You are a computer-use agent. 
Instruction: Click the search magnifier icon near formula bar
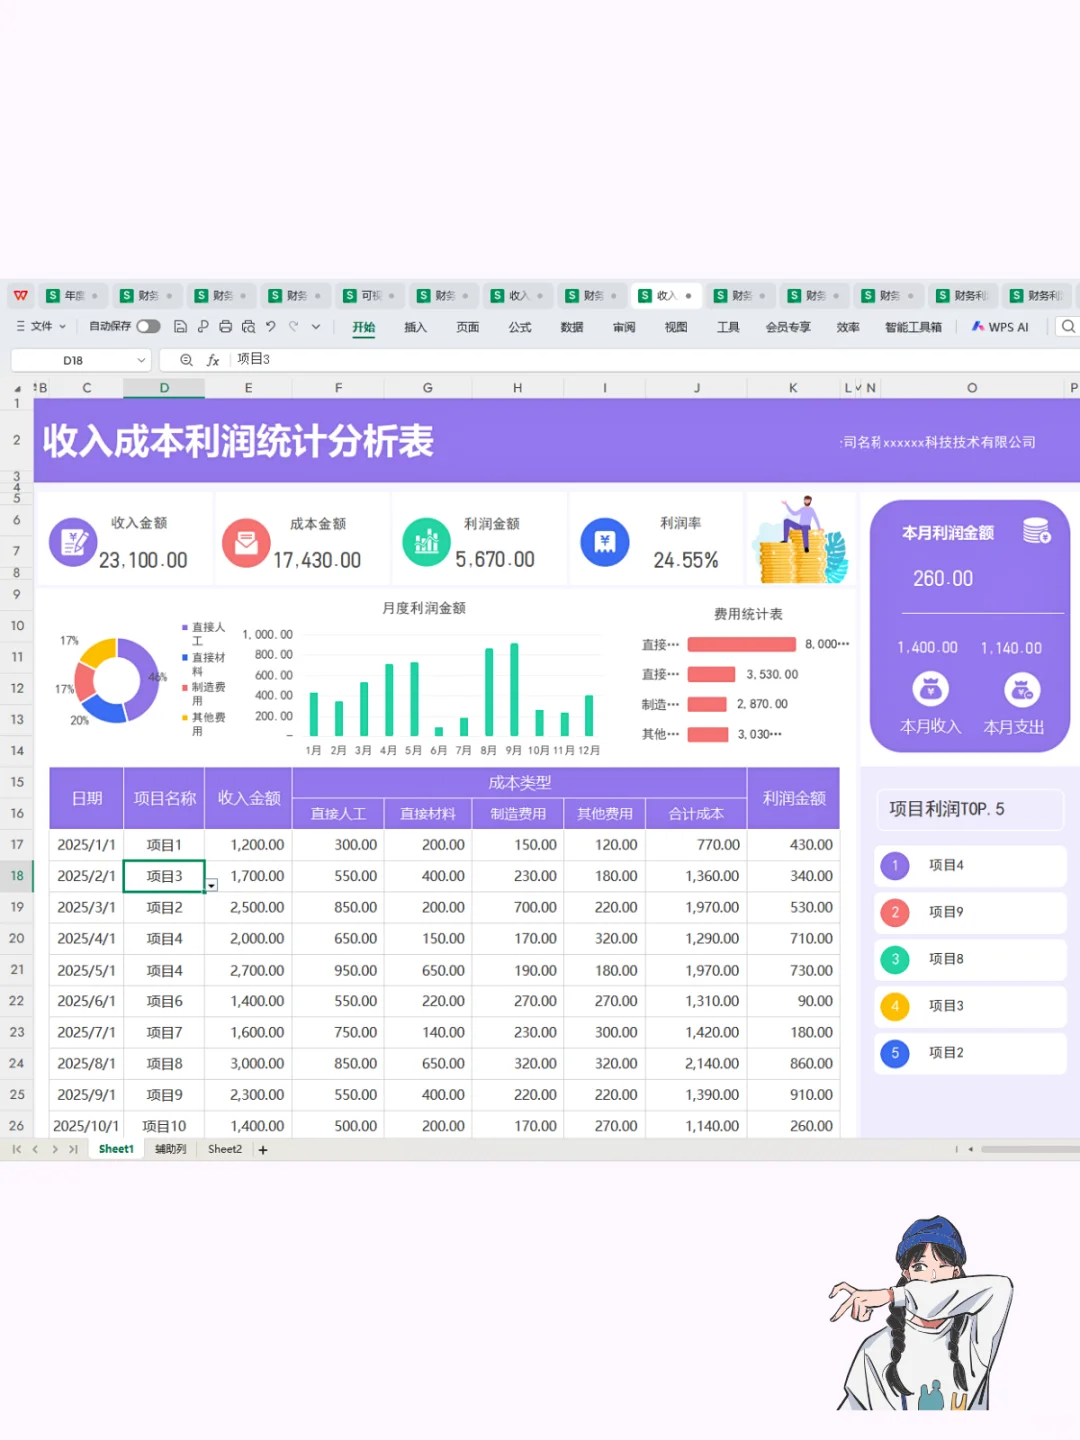186,359
